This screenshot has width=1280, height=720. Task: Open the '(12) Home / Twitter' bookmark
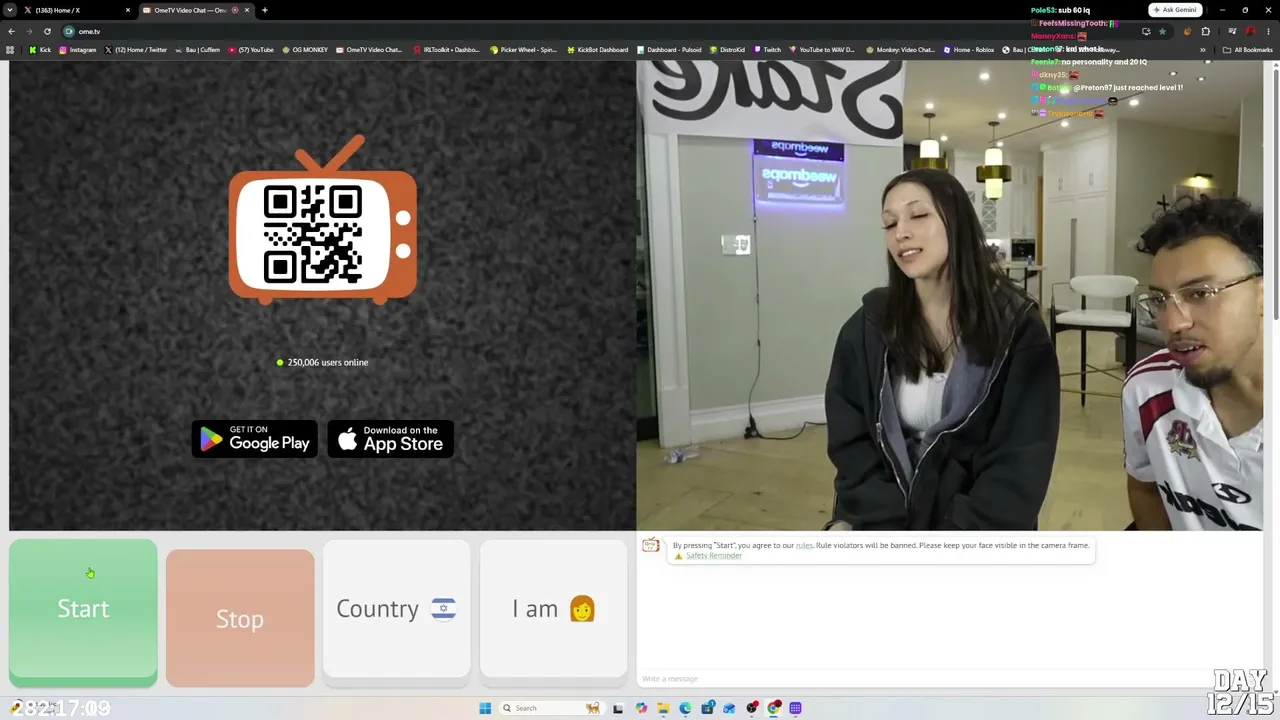coord(136,50)
